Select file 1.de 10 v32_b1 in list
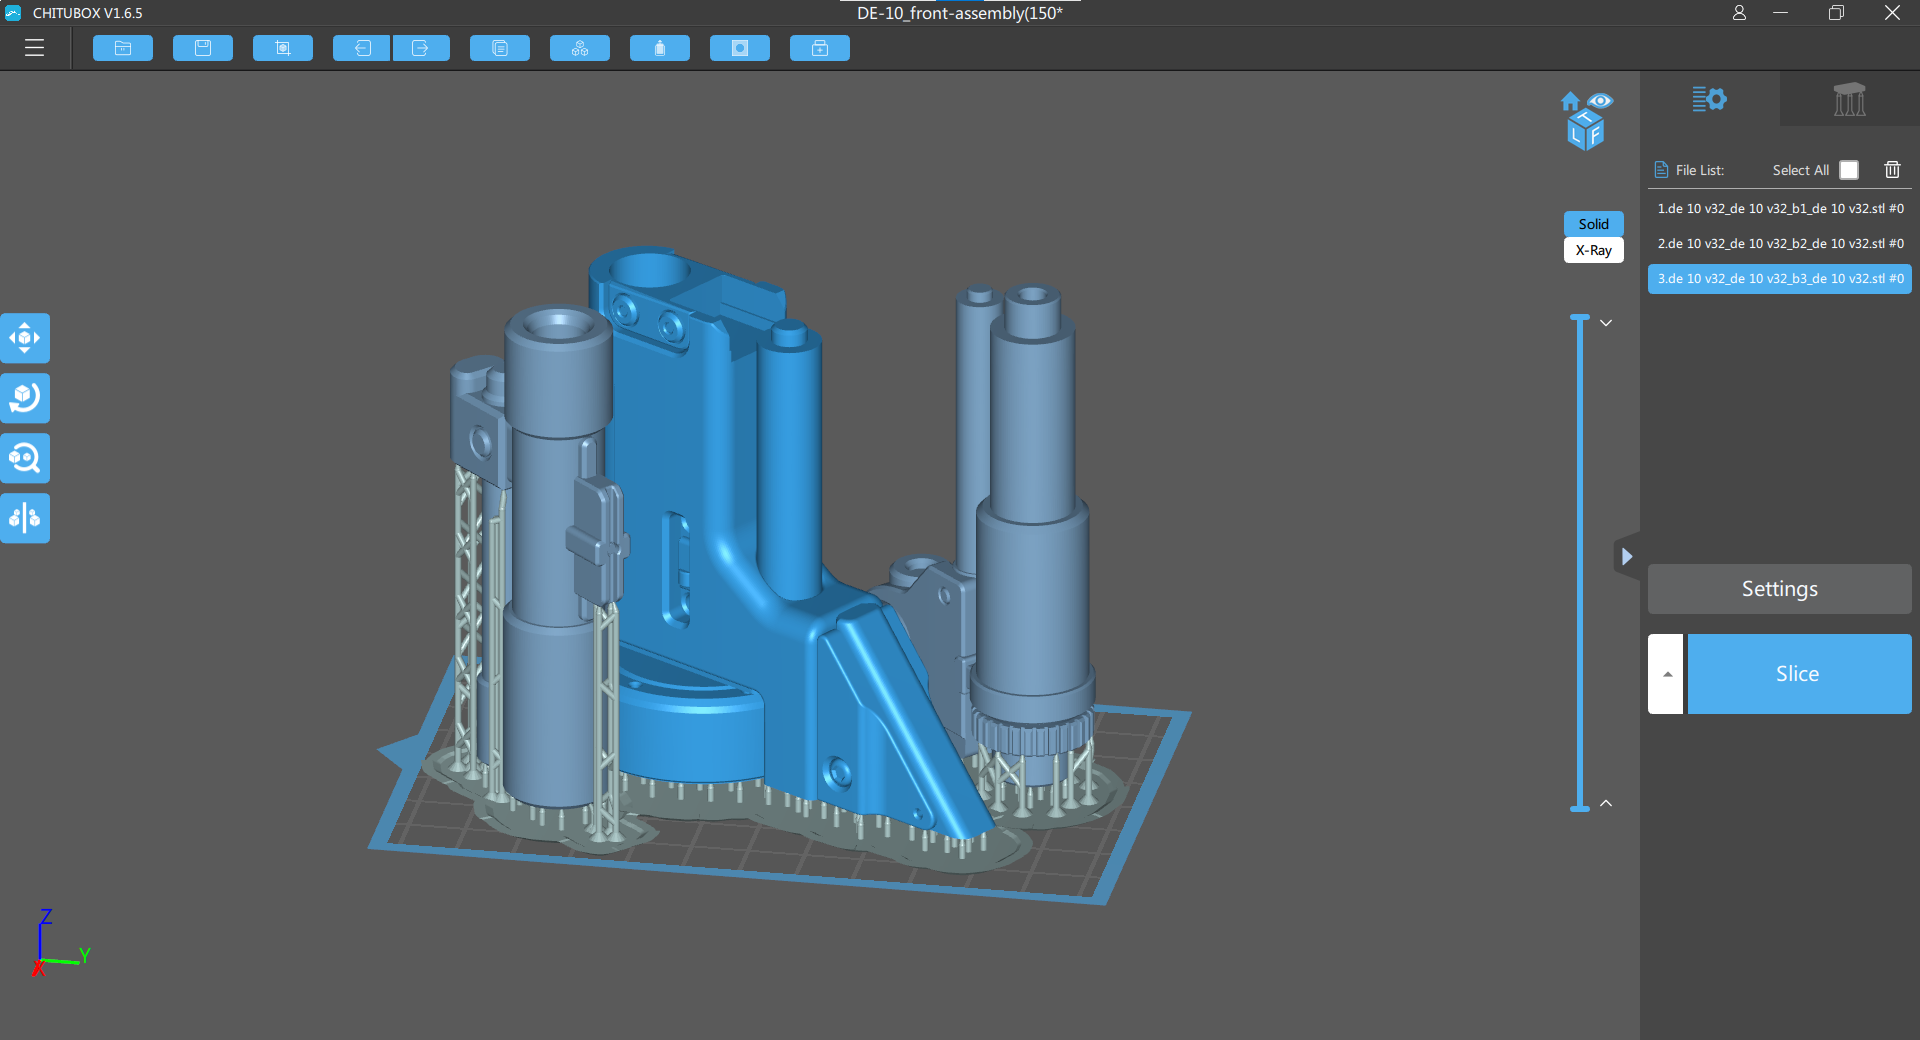1920x1040 pixels. point(1780,209)
